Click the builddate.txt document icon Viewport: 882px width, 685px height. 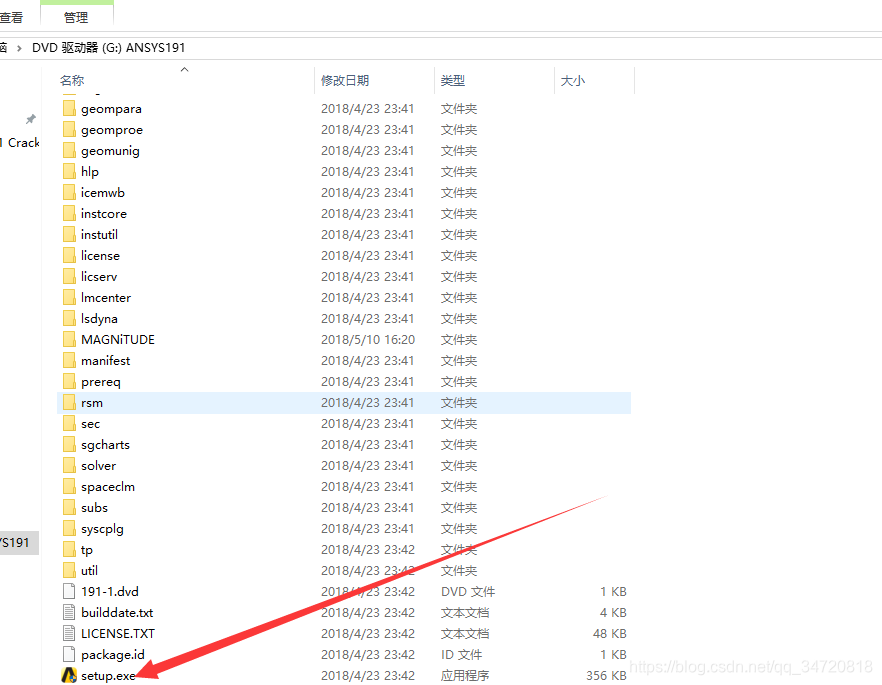pos(69,612)
